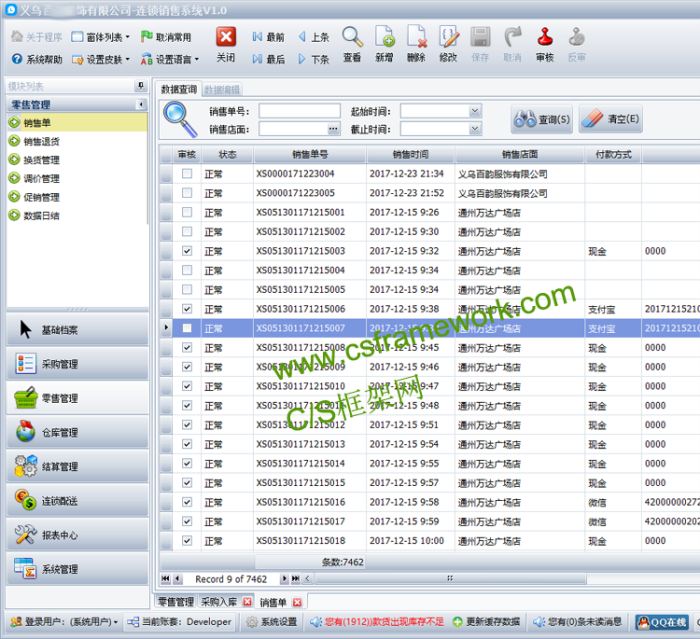Click the 销售单号 input field

point(299,111)
